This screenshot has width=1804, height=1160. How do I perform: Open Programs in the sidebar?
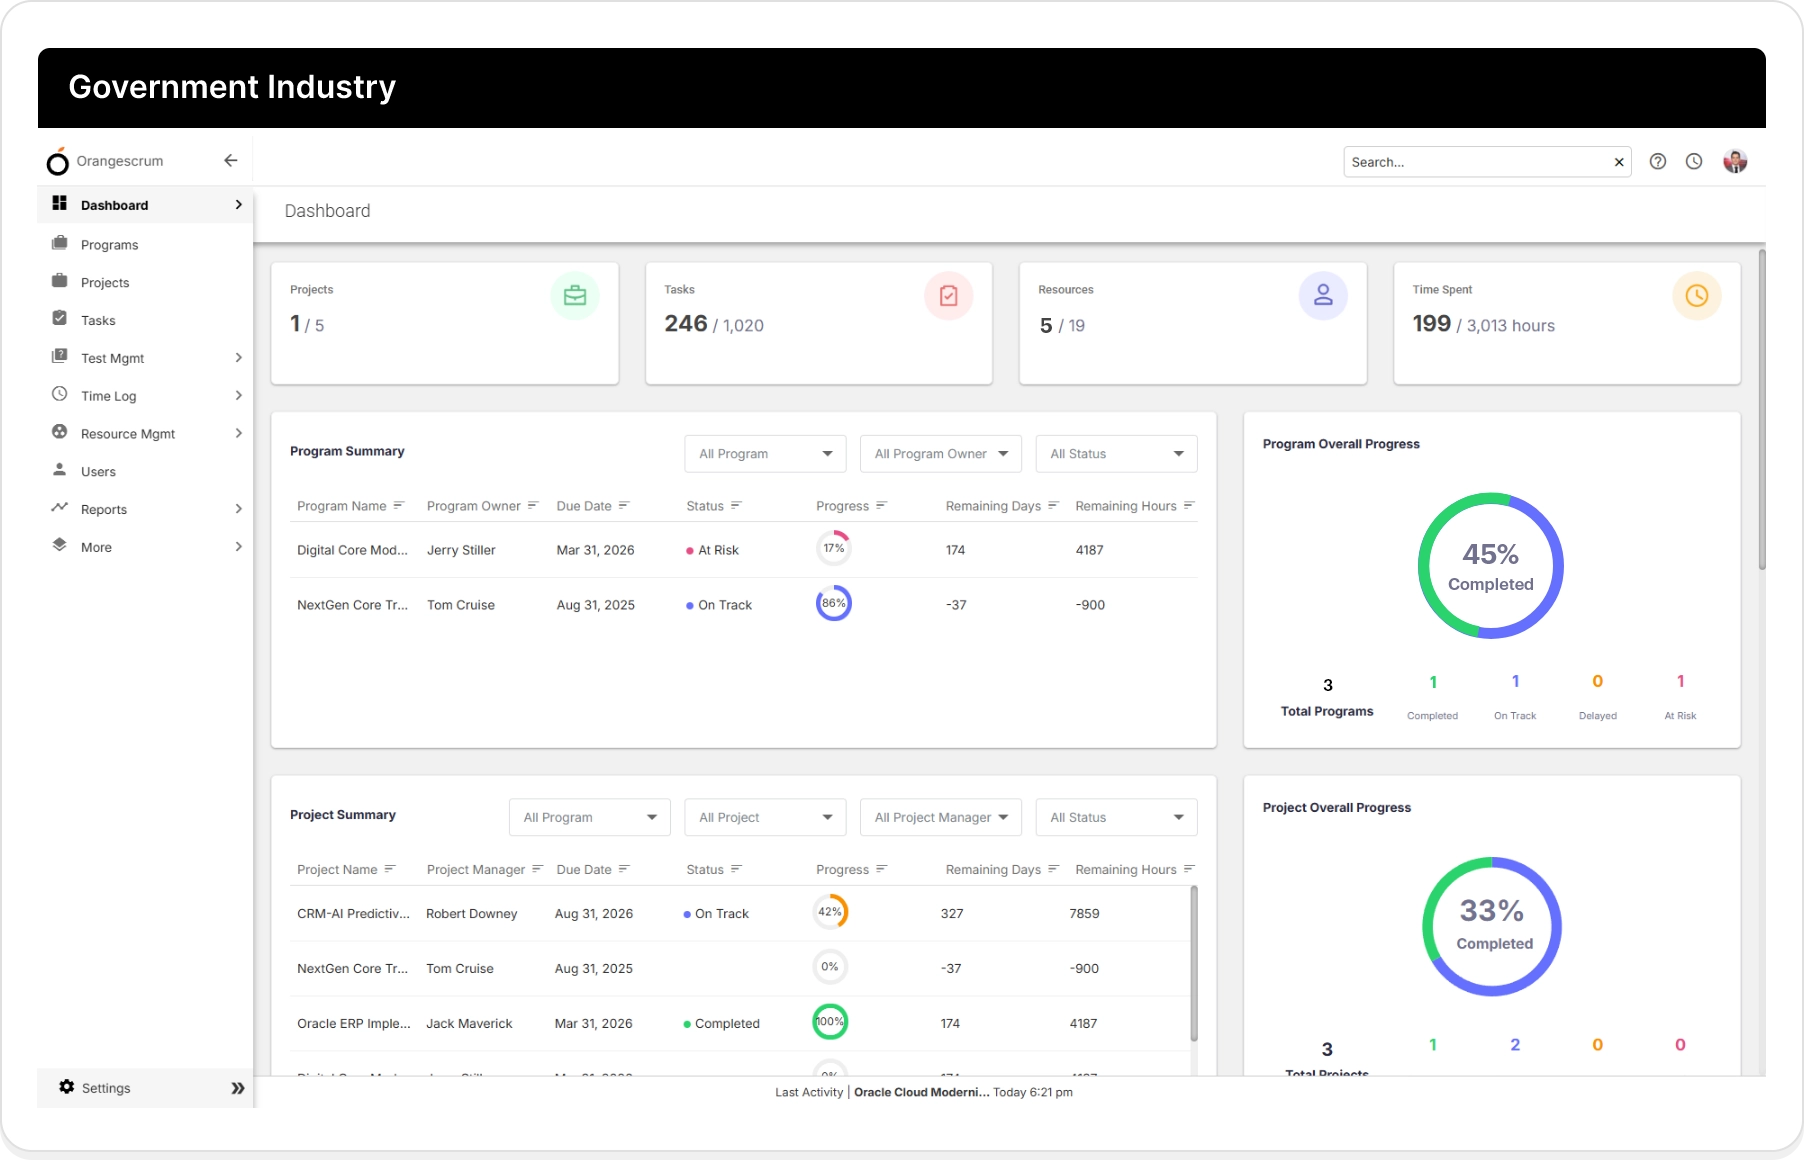pos(109,245)
